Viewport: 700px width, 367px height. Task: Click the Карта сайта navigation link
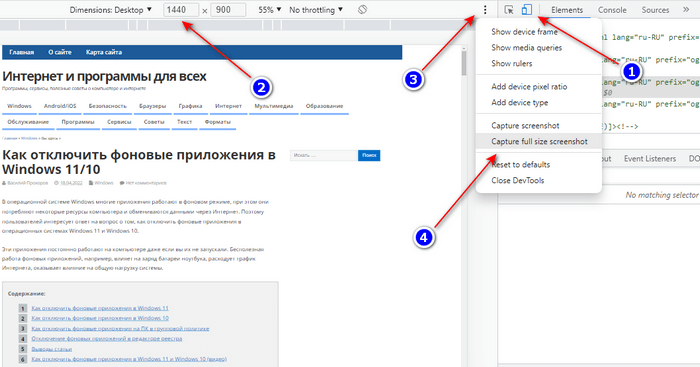click(x=104, y=52)
